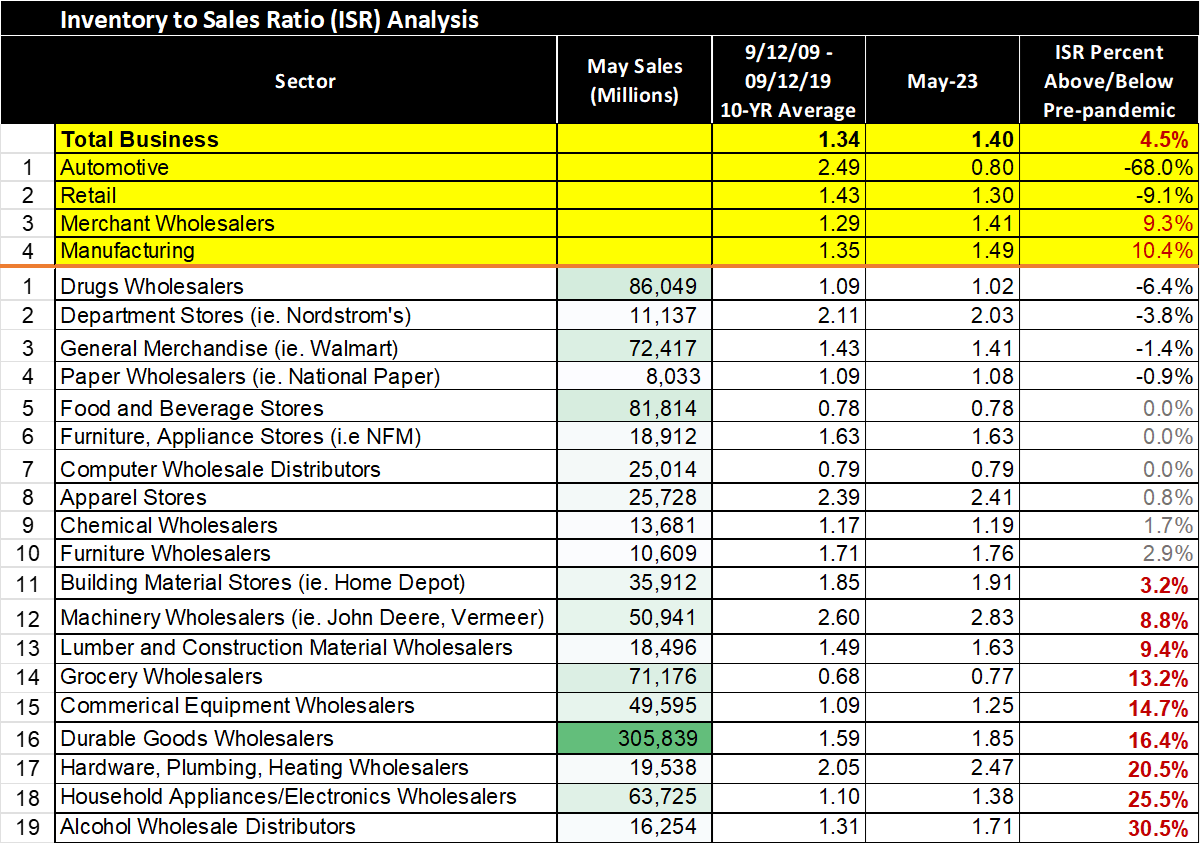Select the 'Inventory to Sales Ratio (ISR) Analysis' title
1200x844 pixels.
coord(269,19)
